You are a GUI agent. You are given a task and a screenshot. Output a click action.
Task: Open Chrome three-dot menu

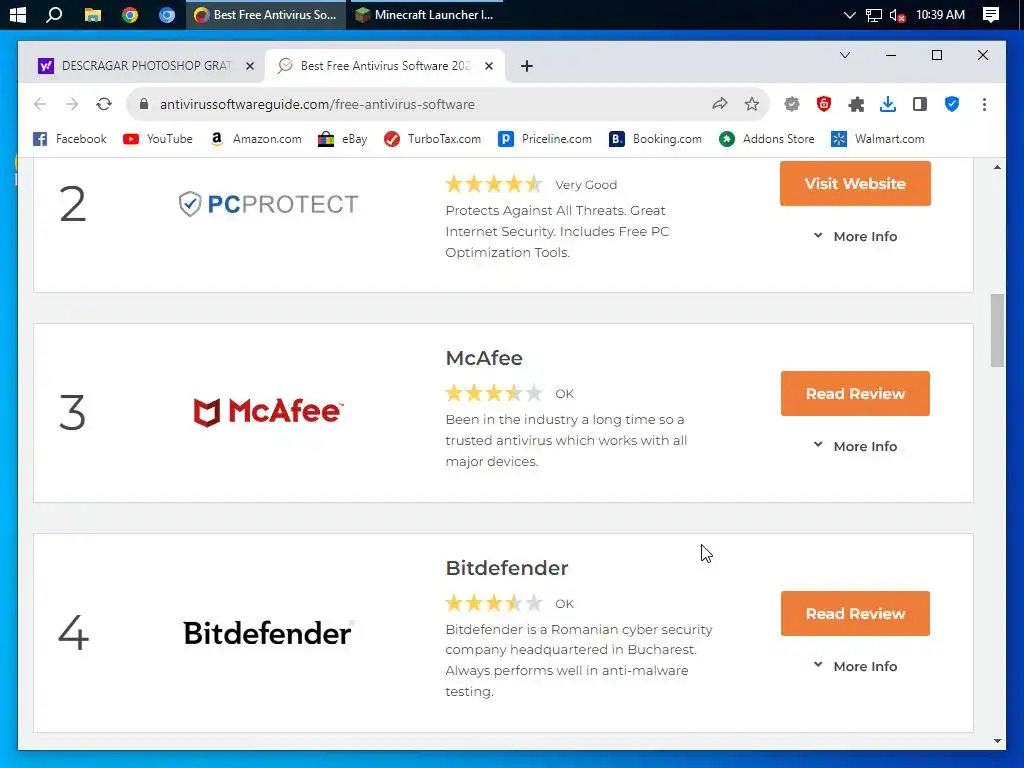coord(984,104)
